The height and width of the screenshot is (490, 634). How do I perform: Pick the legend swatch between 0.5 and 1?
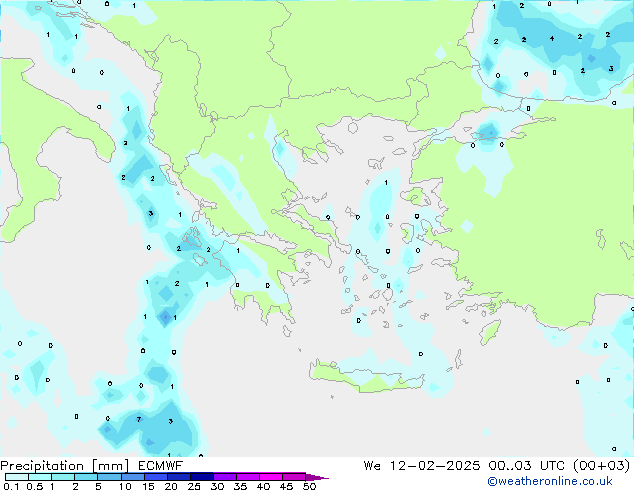[40, 477]
